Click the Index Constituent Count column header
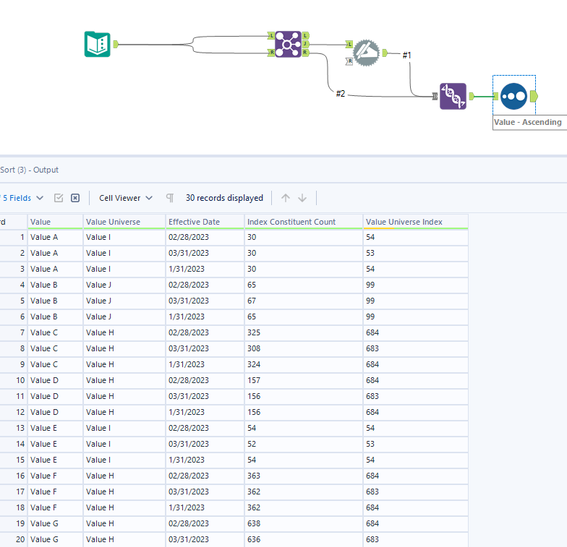This screenshot has height=547, width=567. pyautogui.click(x=304, y=222)
